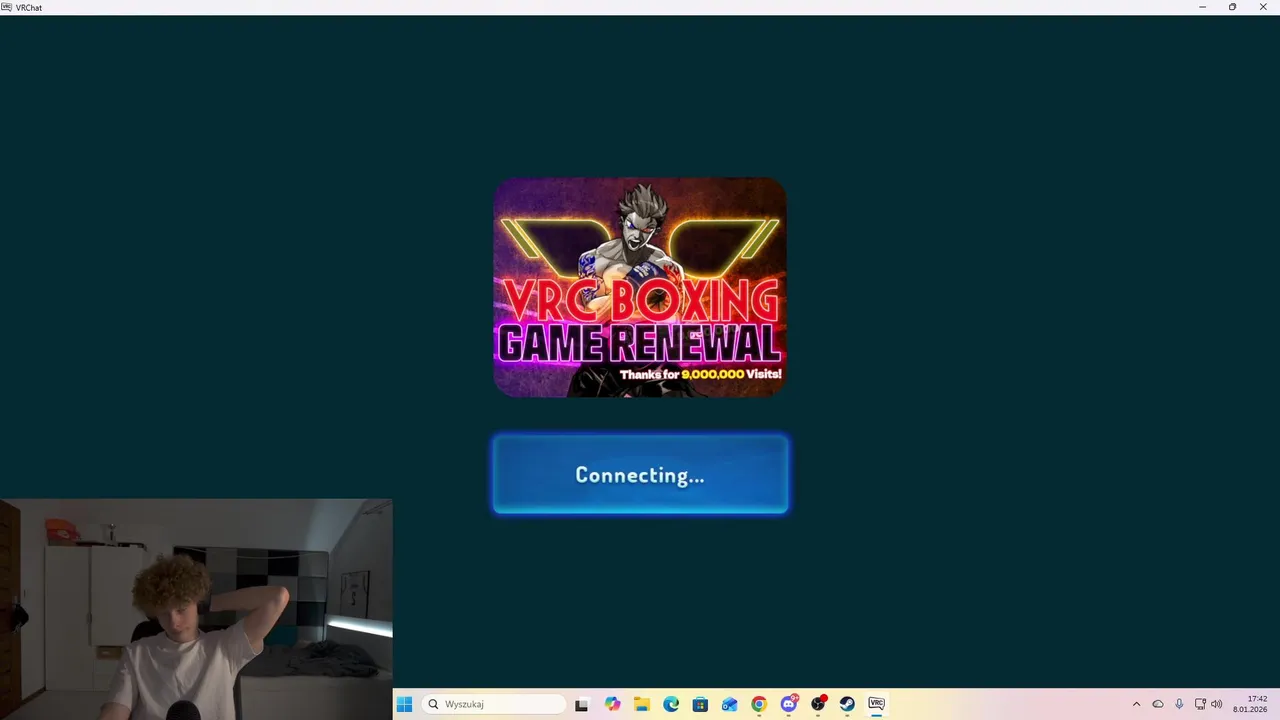Image resolution: width=1280 pixels, height=720 pixels.
Task: Click the OneDrive cloud tray icon
Action: (1158, 704)
